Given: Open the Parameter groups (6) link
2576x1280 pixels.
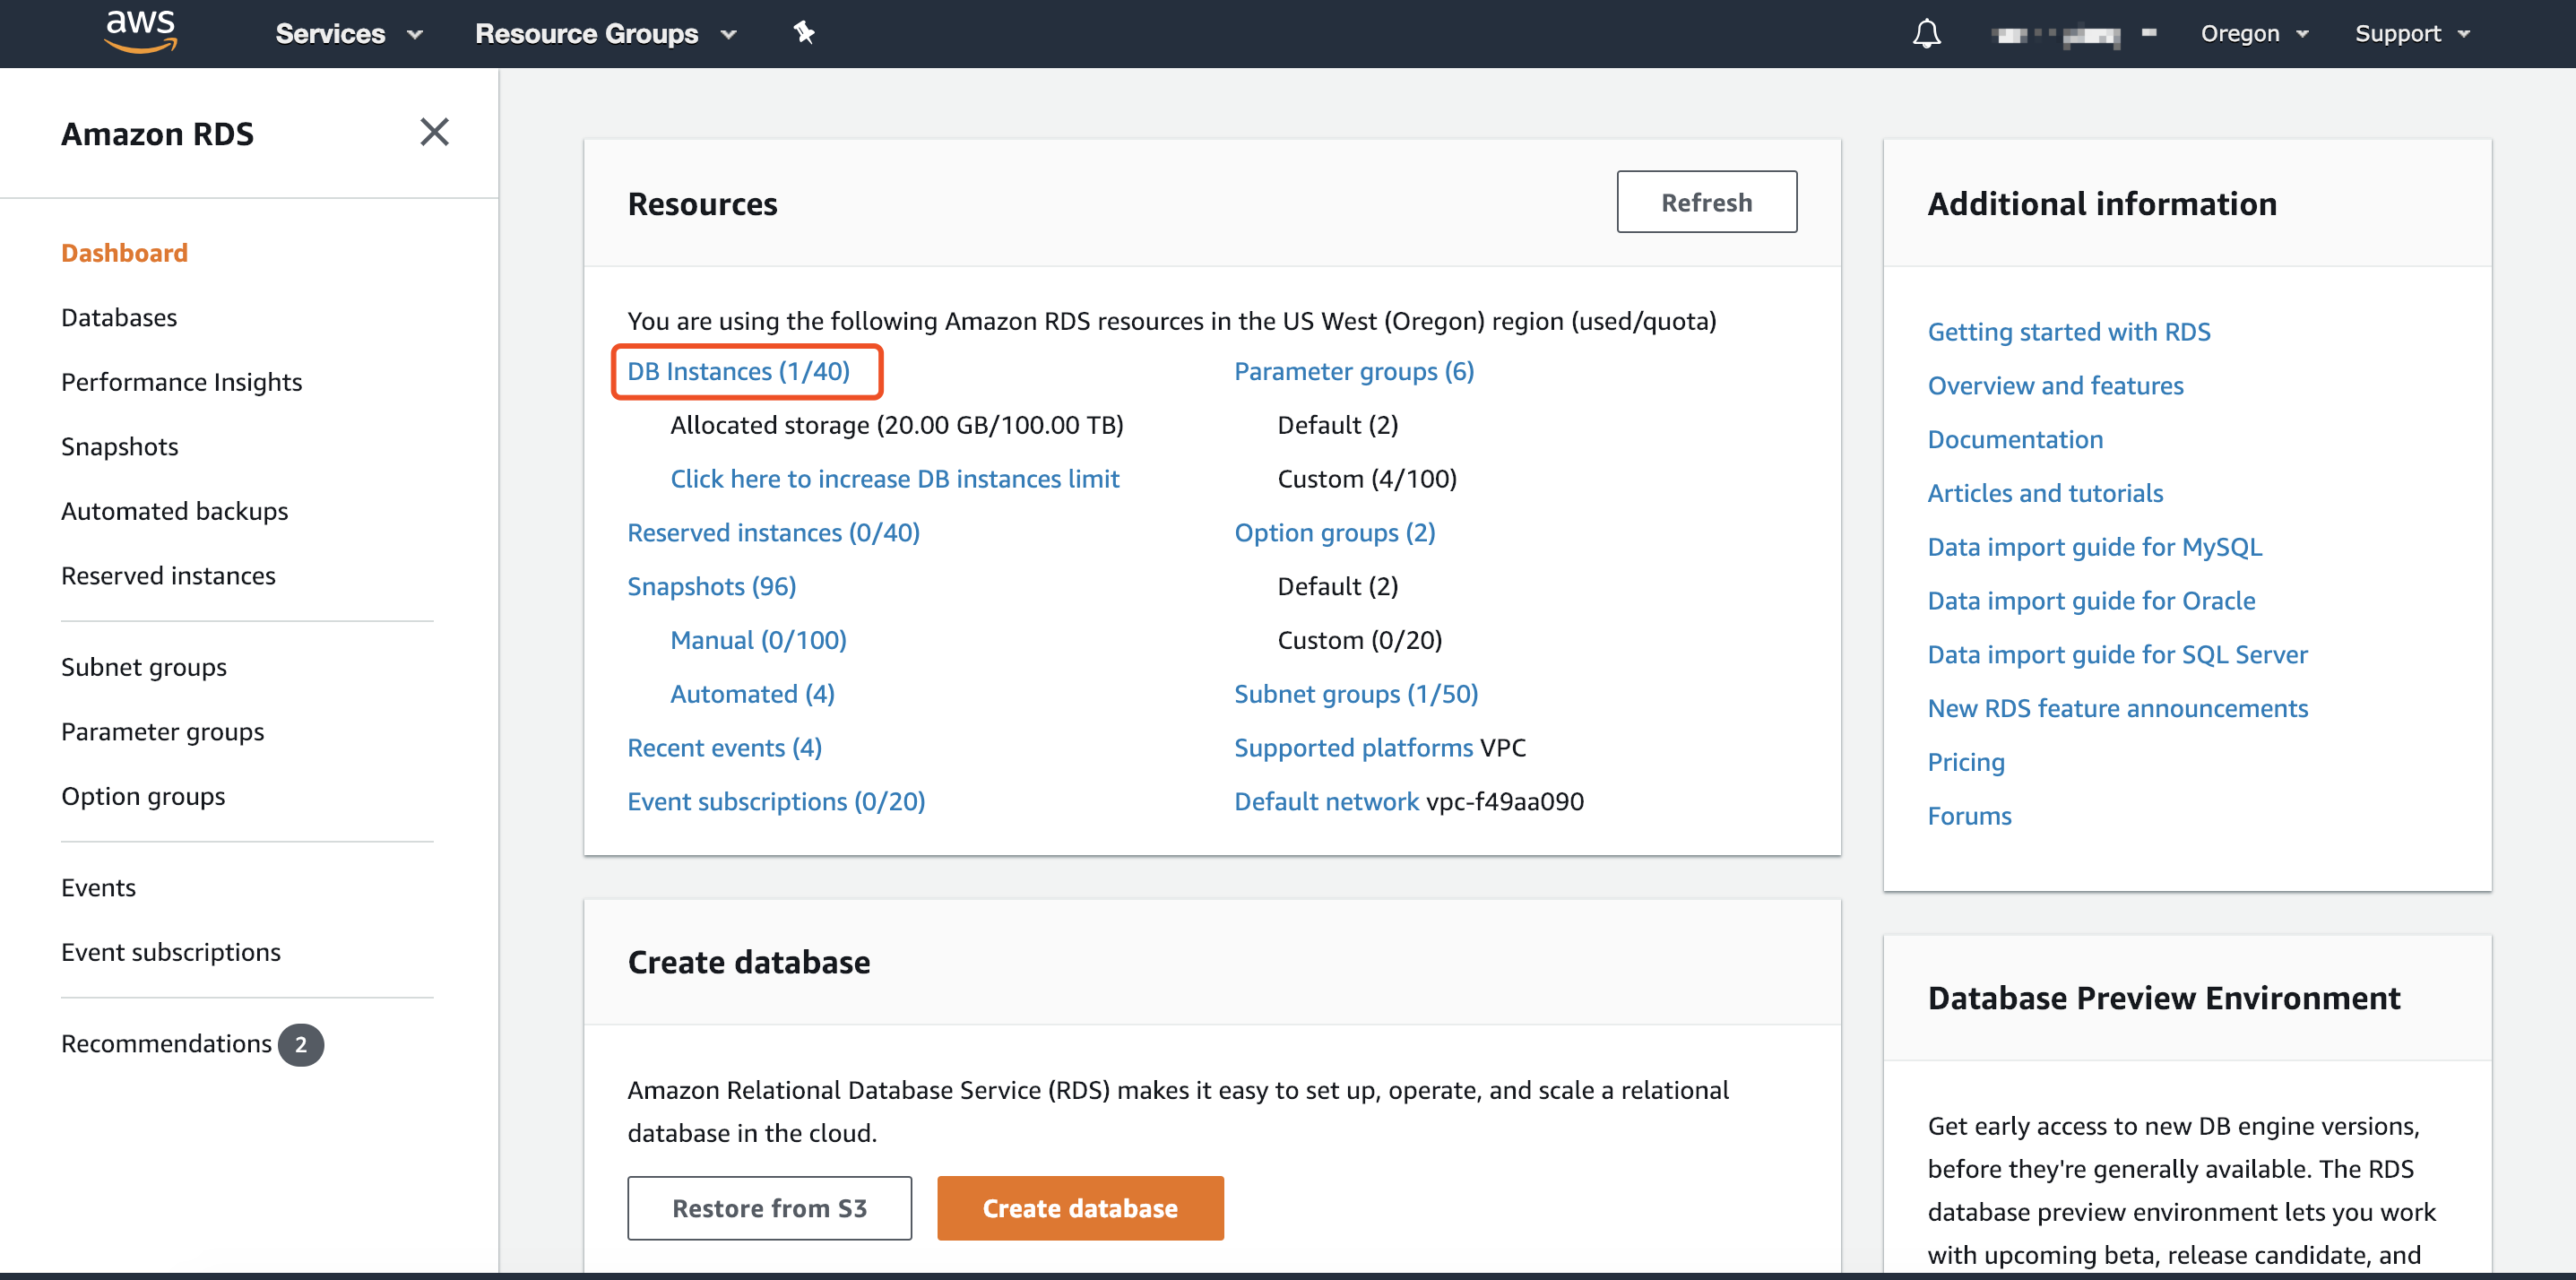Looking at the screenshot, I should click(1354, 371).
